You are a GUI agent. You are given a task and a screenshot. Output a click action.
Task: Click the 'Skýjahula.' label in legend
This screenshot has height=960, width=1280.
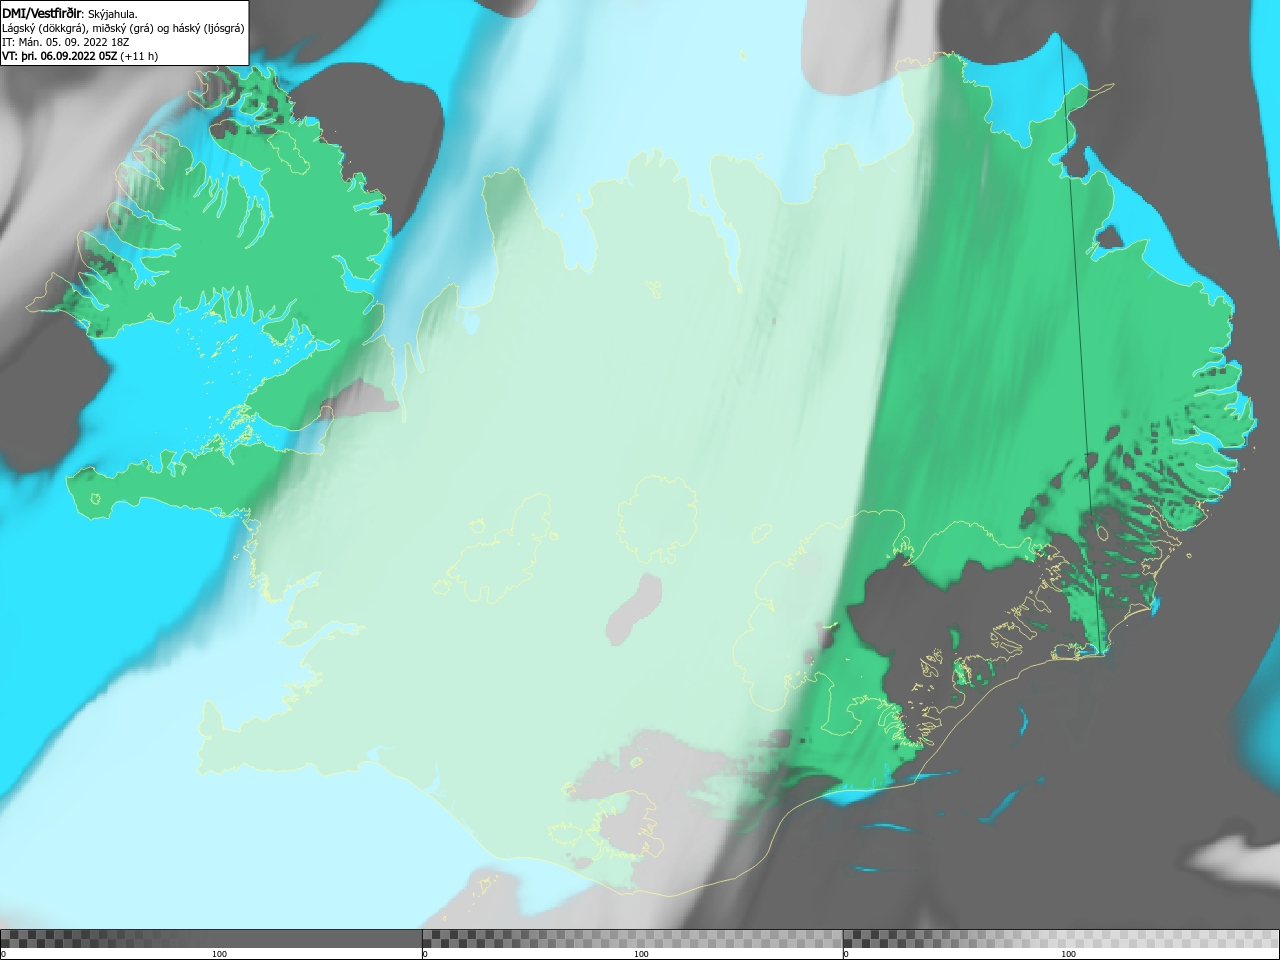pos(112,14)
